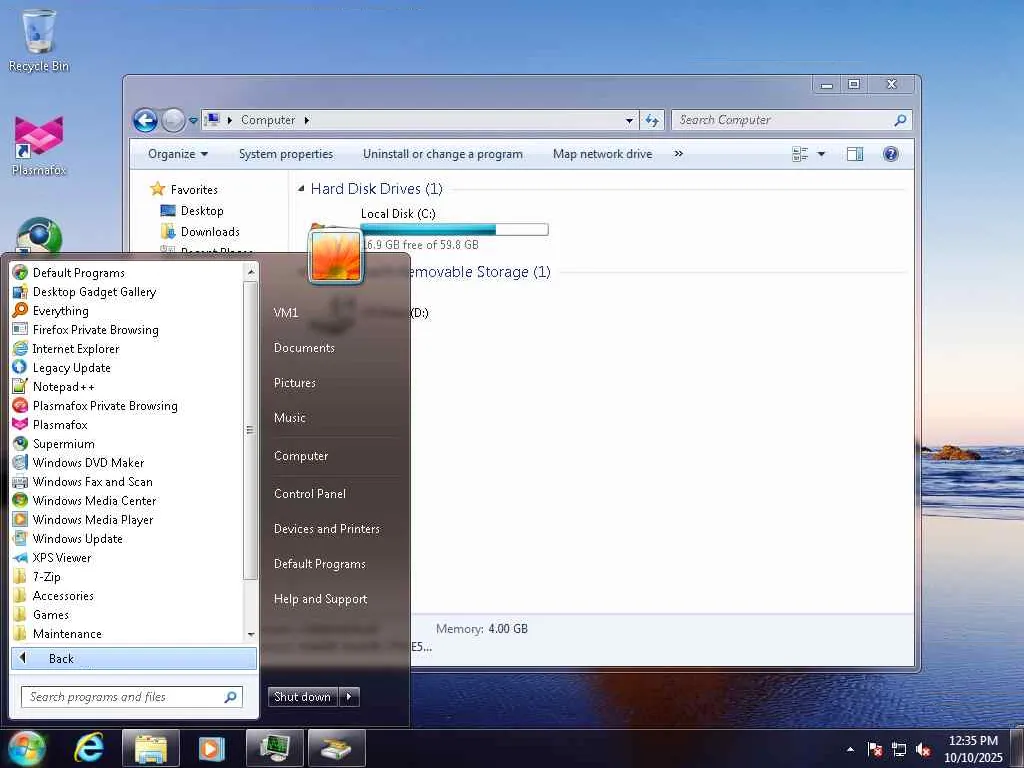
Task: Click the muted volume tray icon
Action: (x=923, y=749)
